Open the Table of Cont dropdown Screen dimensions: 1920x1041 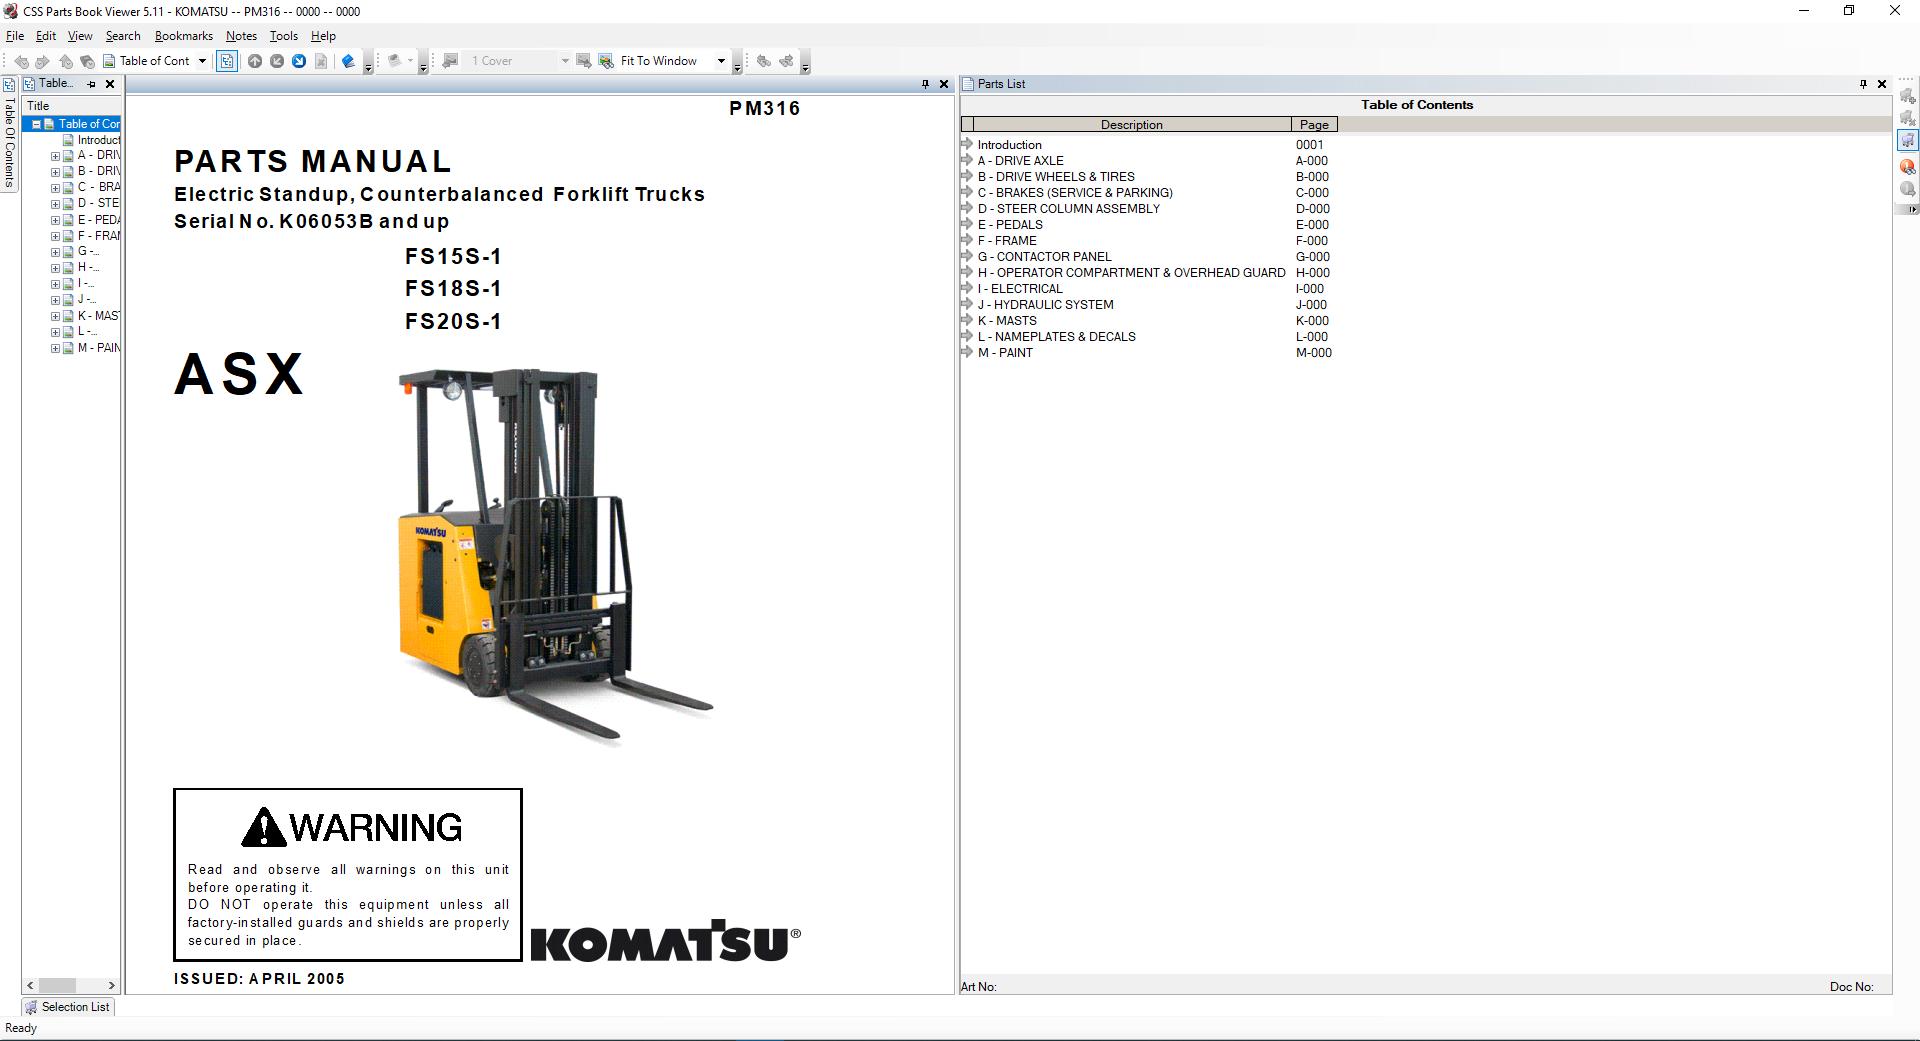pos(203,61)
